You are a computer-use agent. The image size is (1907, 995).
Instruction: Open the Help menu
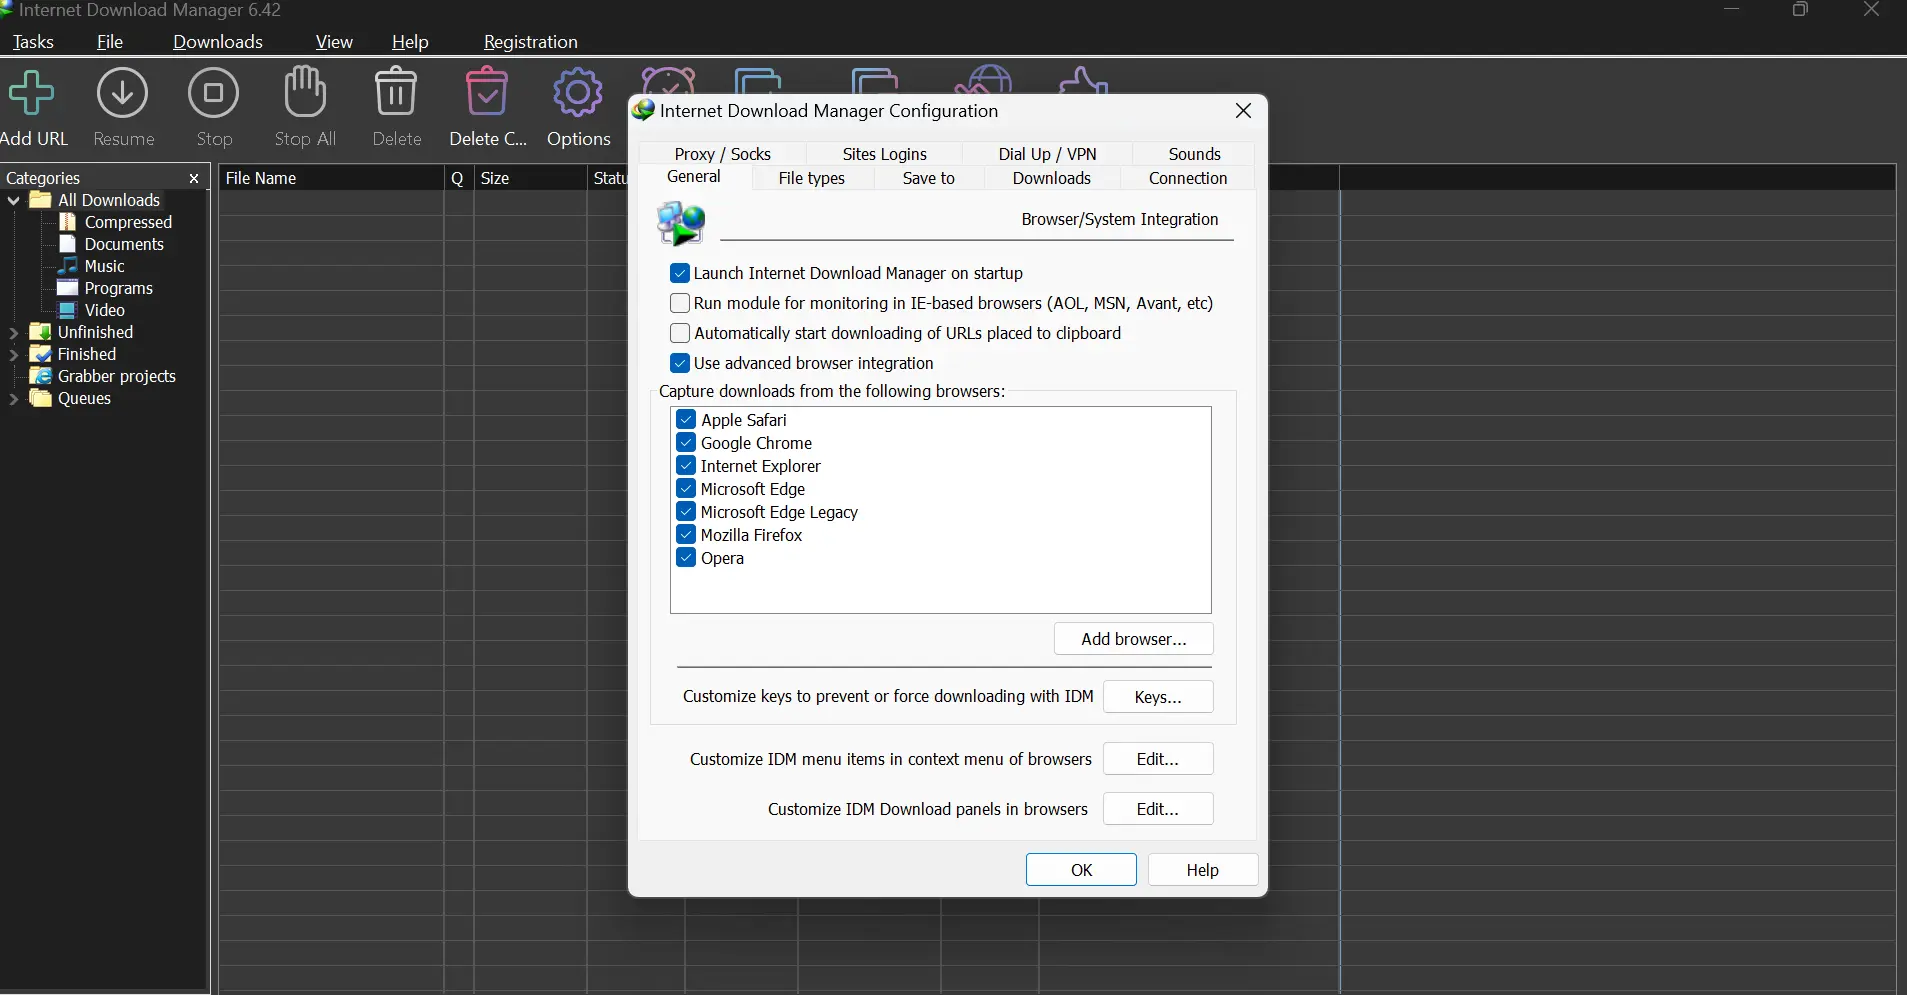pos(410,42)
